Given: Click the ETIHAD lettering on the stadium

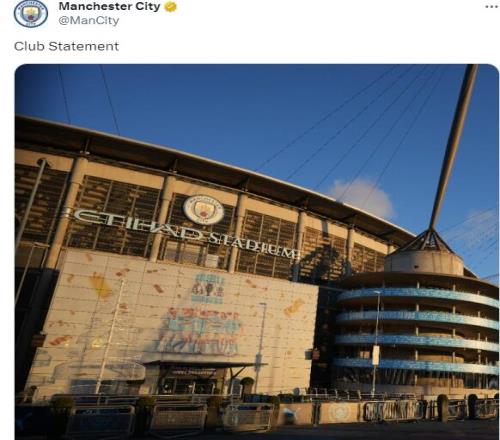Looking at the screenshot, I should (x=139, y=226).
